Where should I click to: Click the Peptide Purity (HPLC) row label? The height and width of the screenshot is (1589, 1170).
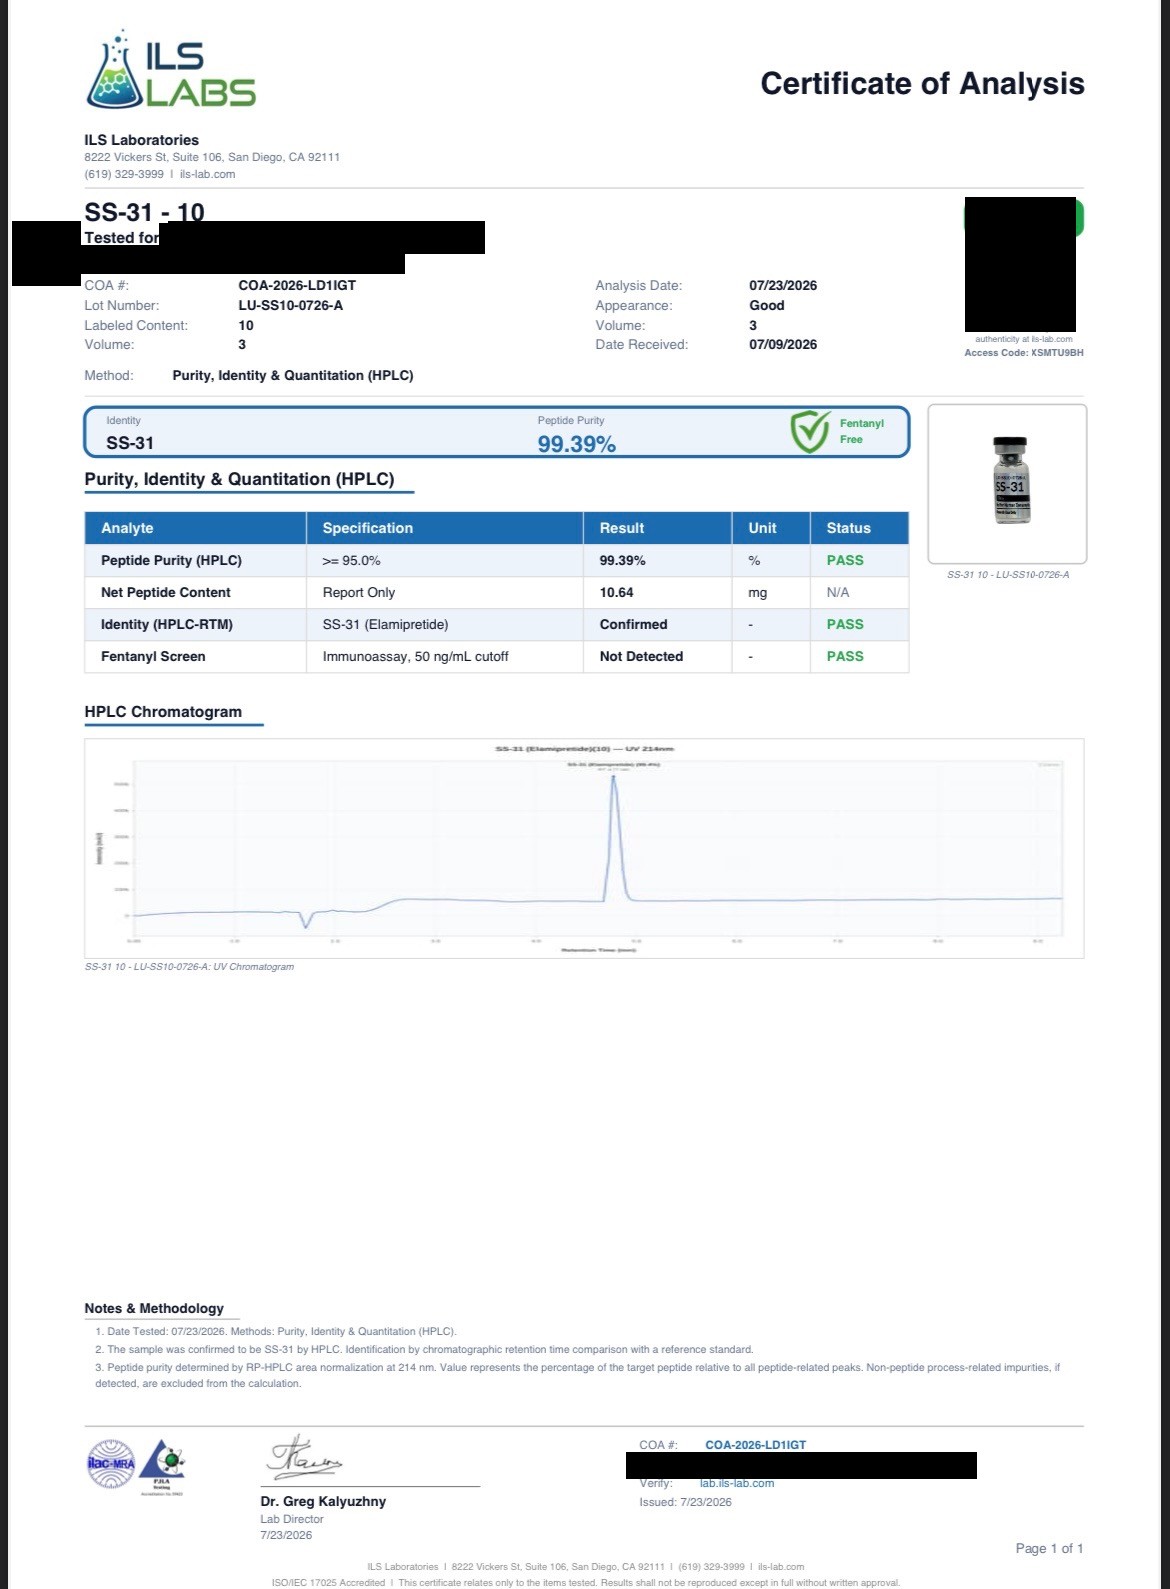tap(171, 560)
